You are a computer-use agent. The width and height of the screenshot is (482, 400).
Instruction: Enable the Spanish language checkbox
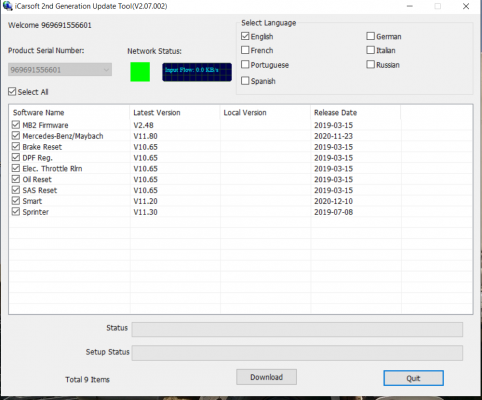coord(245,81)
